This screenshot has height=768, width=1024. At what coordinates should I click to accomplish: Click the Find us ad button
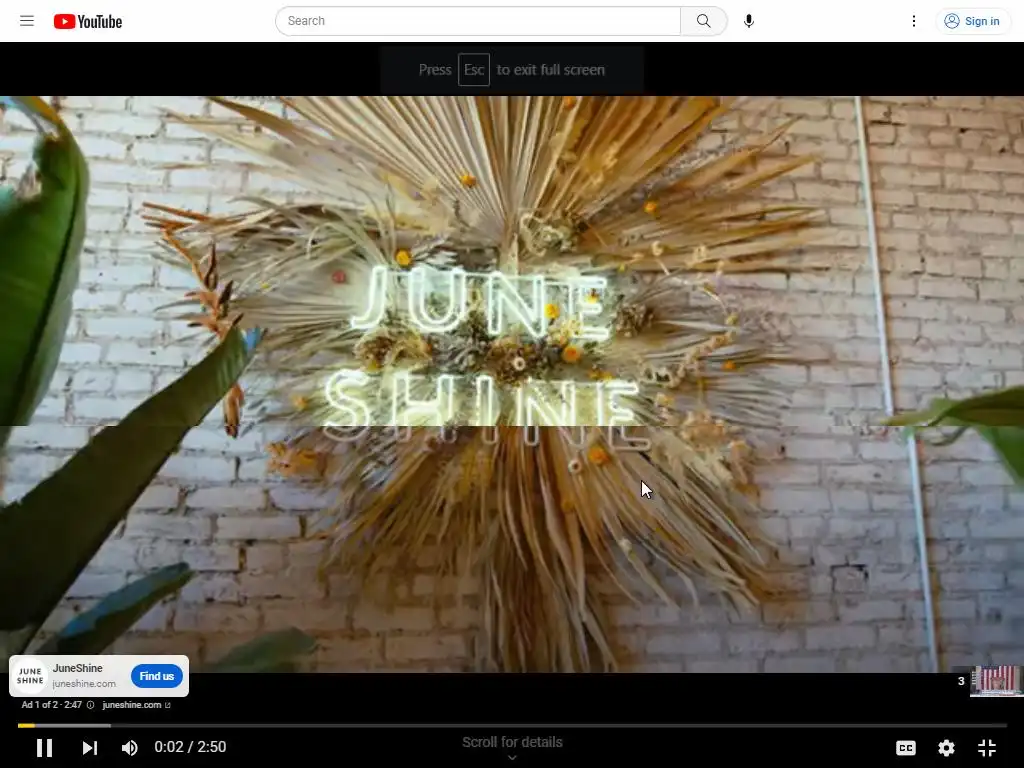[157, 676]
